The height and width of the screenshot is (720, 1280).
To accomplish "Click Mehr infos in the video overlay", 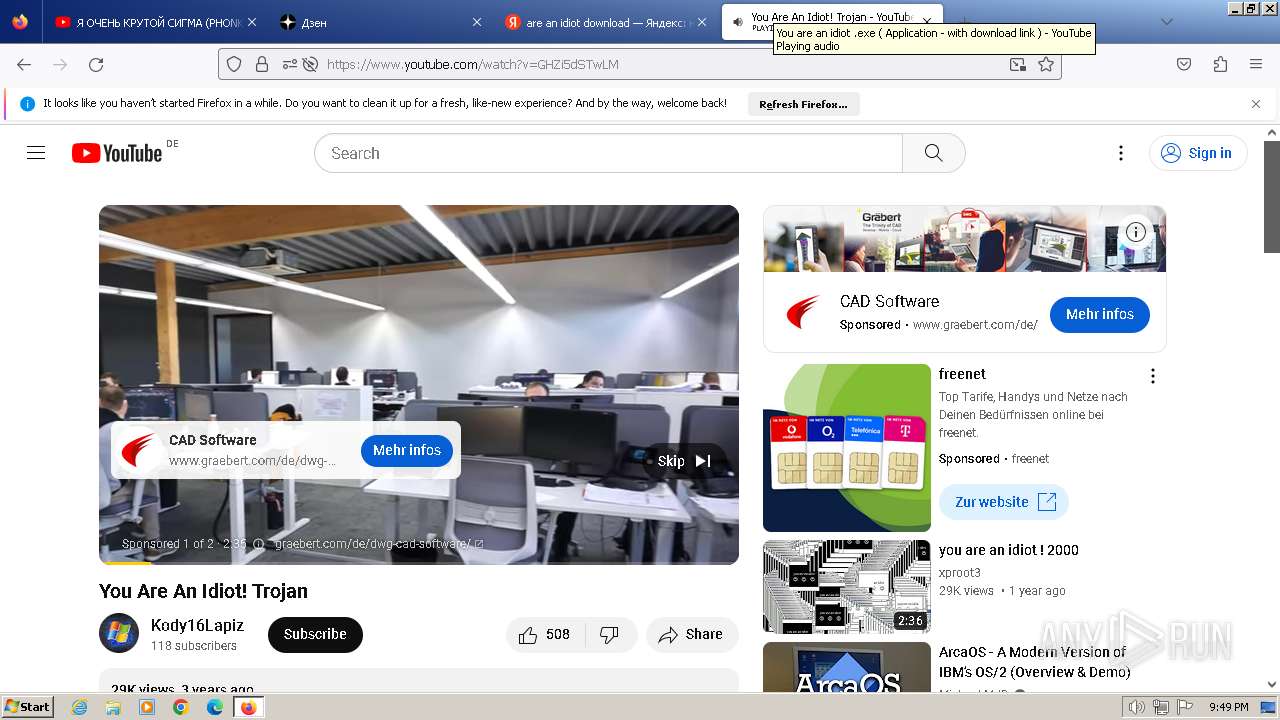I will pos(407,450).
